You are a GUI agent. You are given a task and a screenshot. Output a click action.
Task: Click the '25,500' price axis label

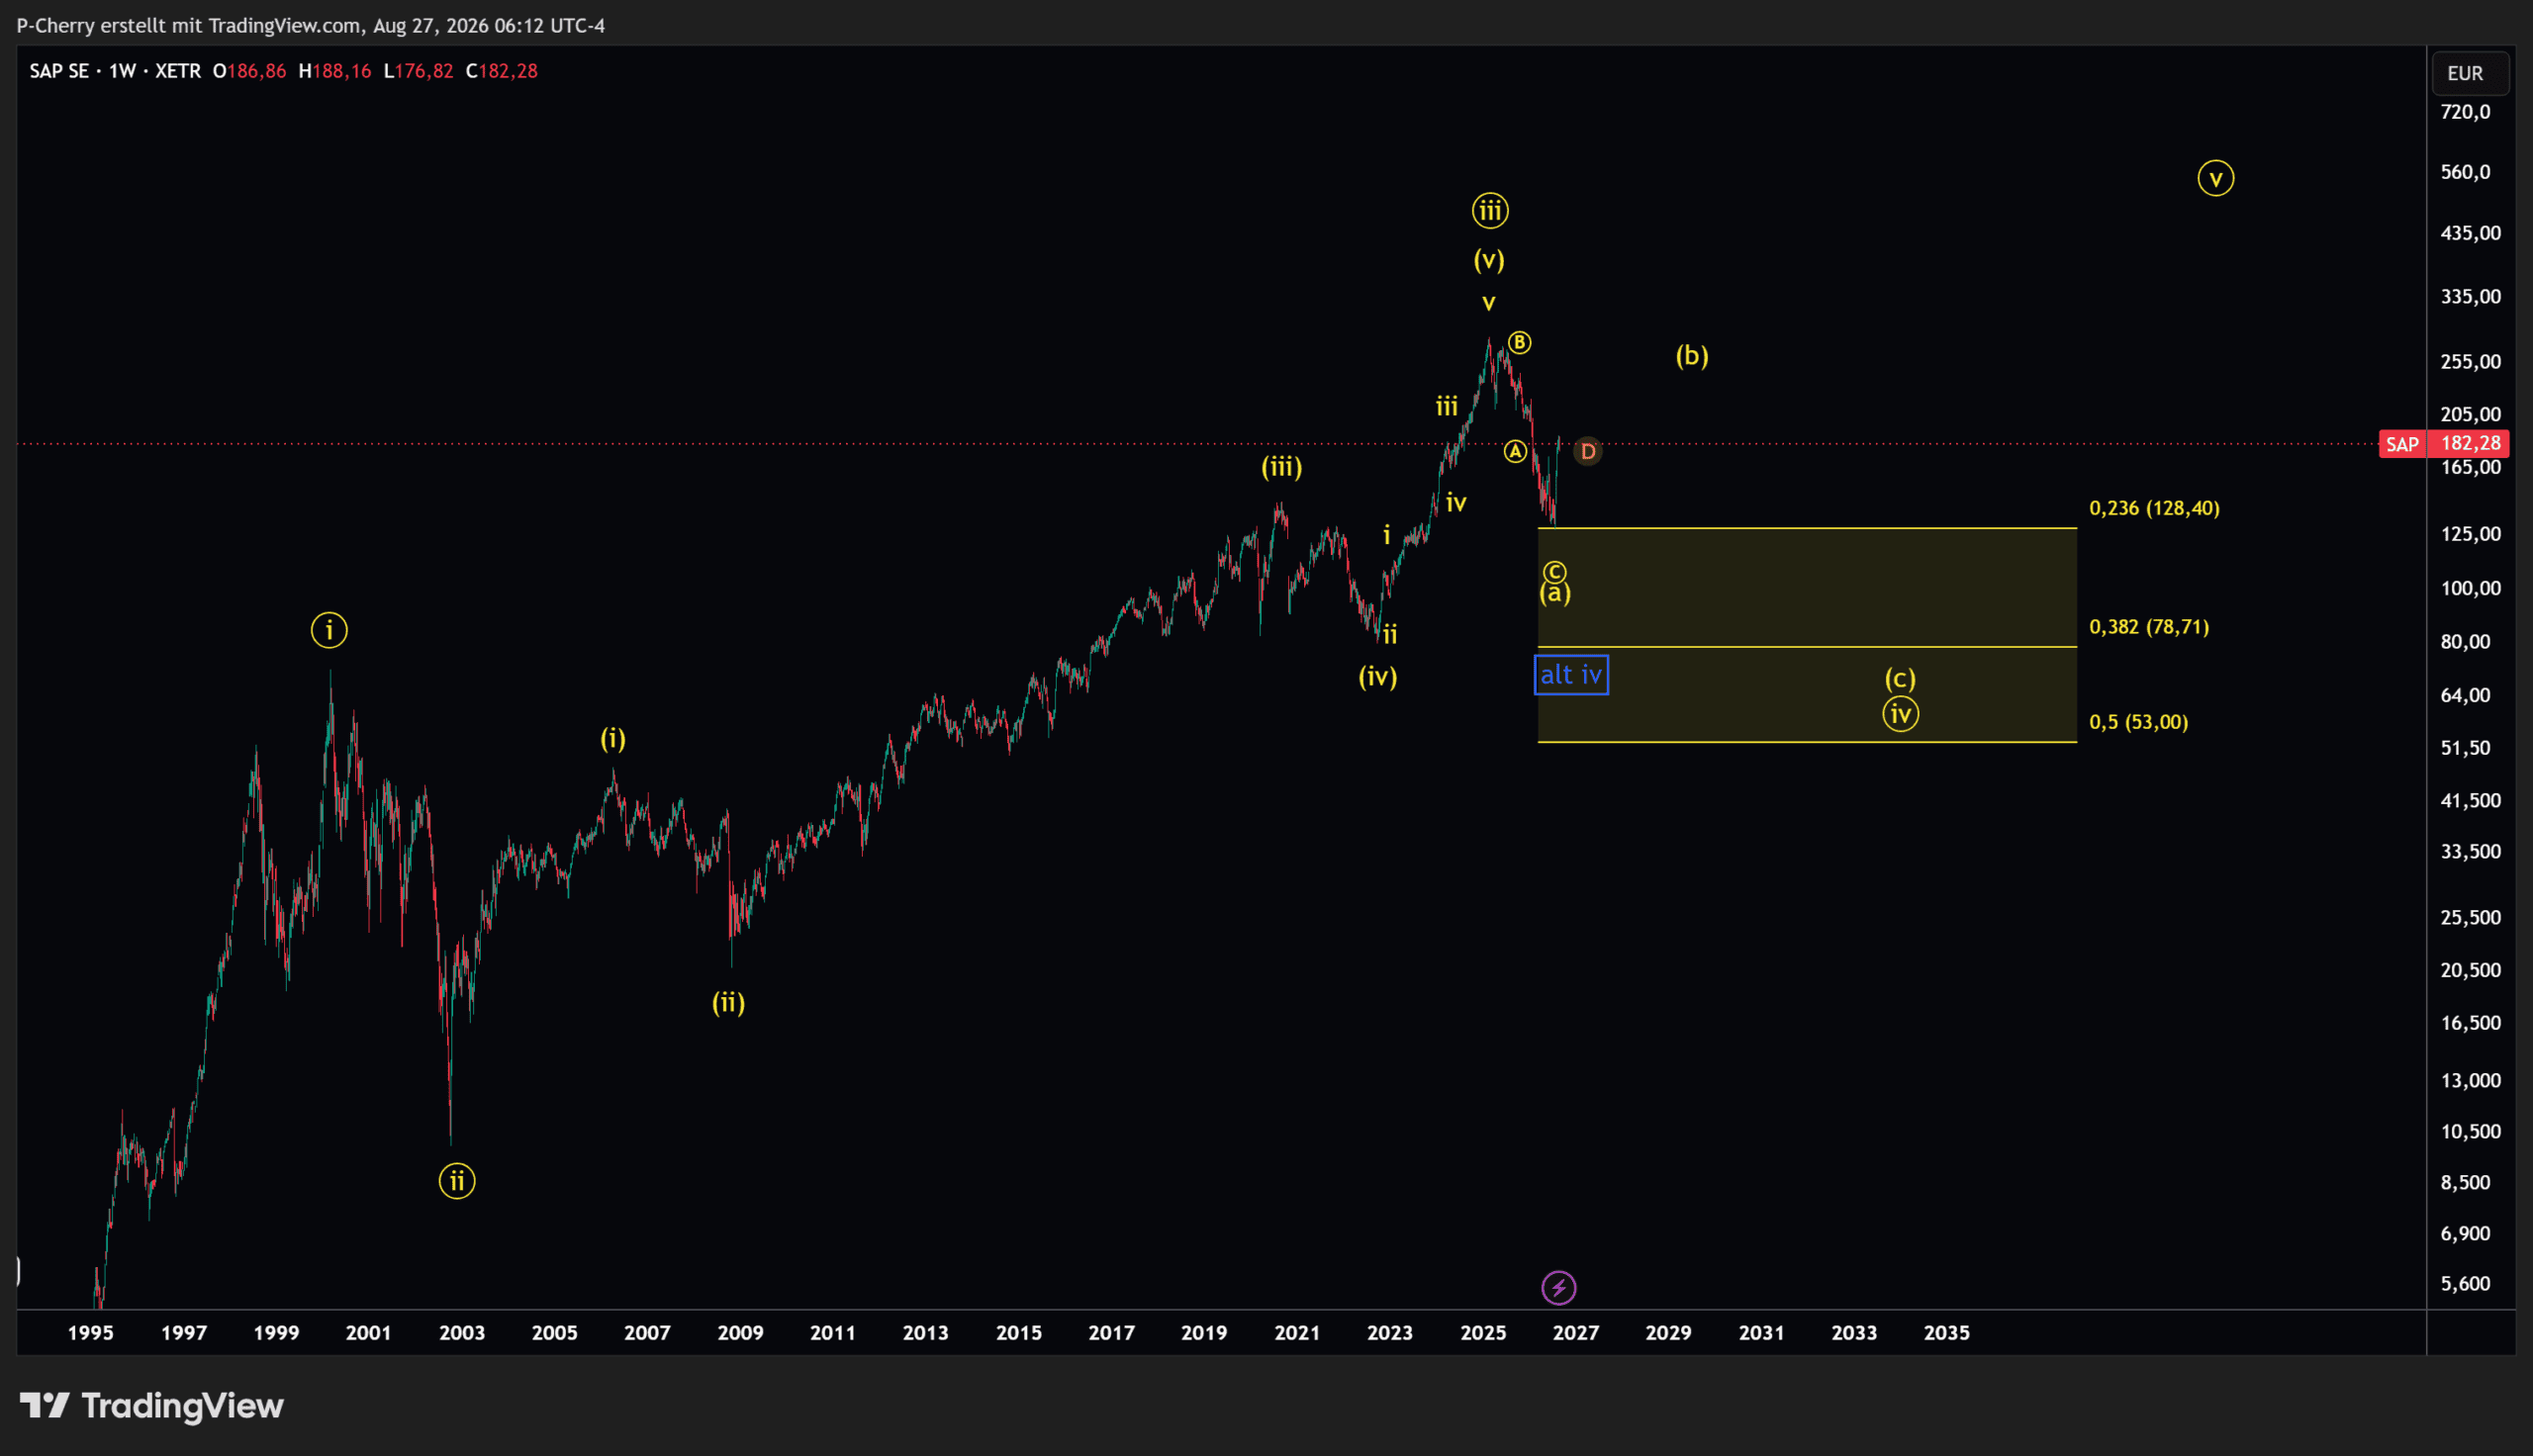pyautogui.click(x=2470, y=917)
